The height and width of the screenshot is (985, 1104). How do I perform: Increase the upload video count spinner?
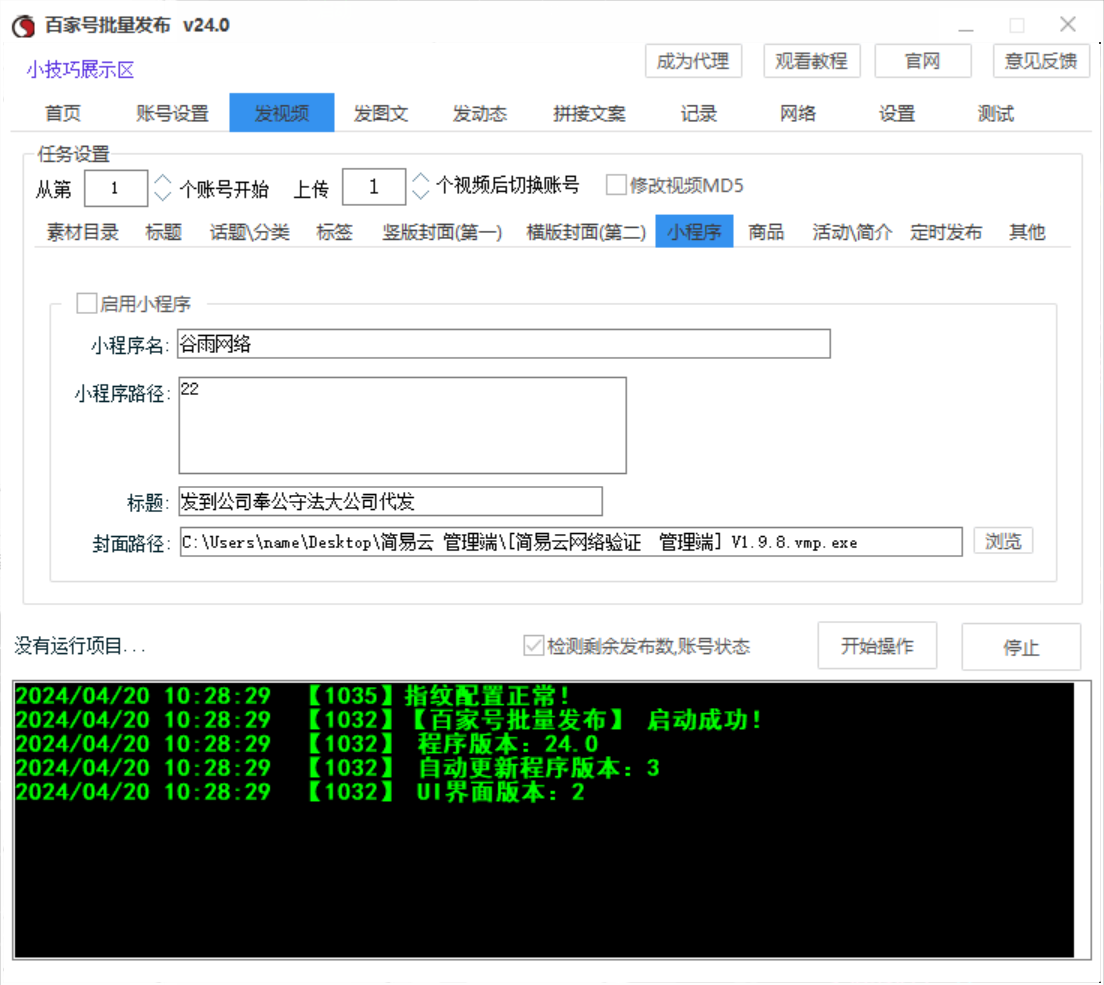click(420, 179)
